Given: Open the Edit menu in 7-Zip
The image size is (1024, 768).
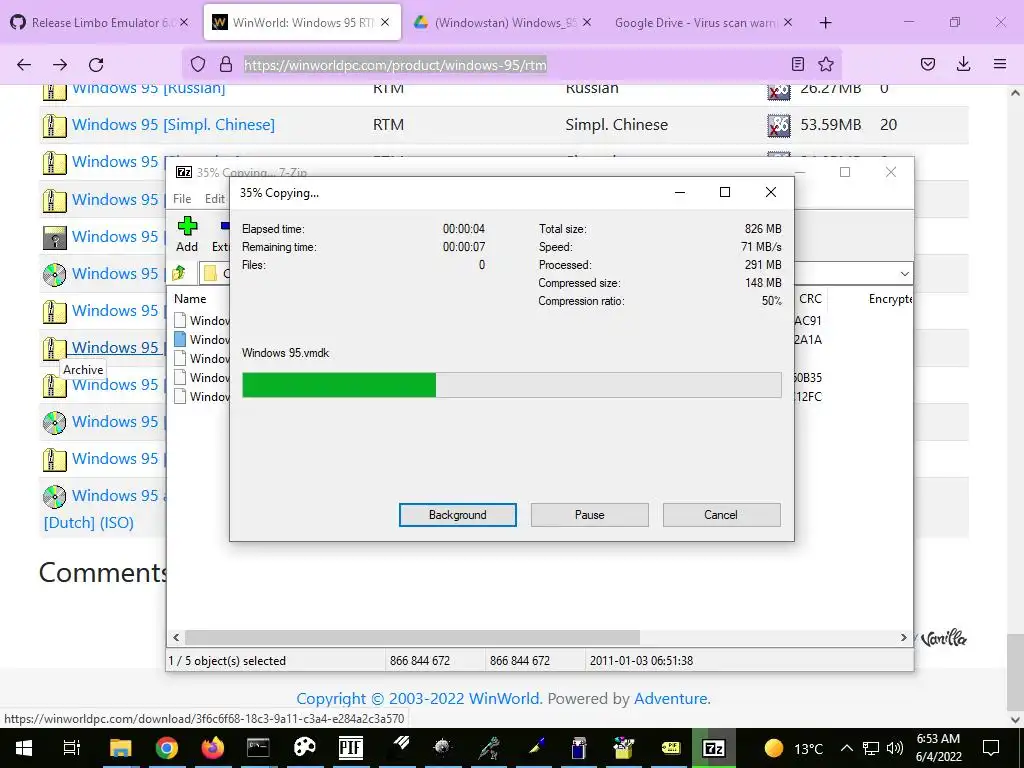Looking at the screenshot, I should pyautogui.click(x=215, y=199).
